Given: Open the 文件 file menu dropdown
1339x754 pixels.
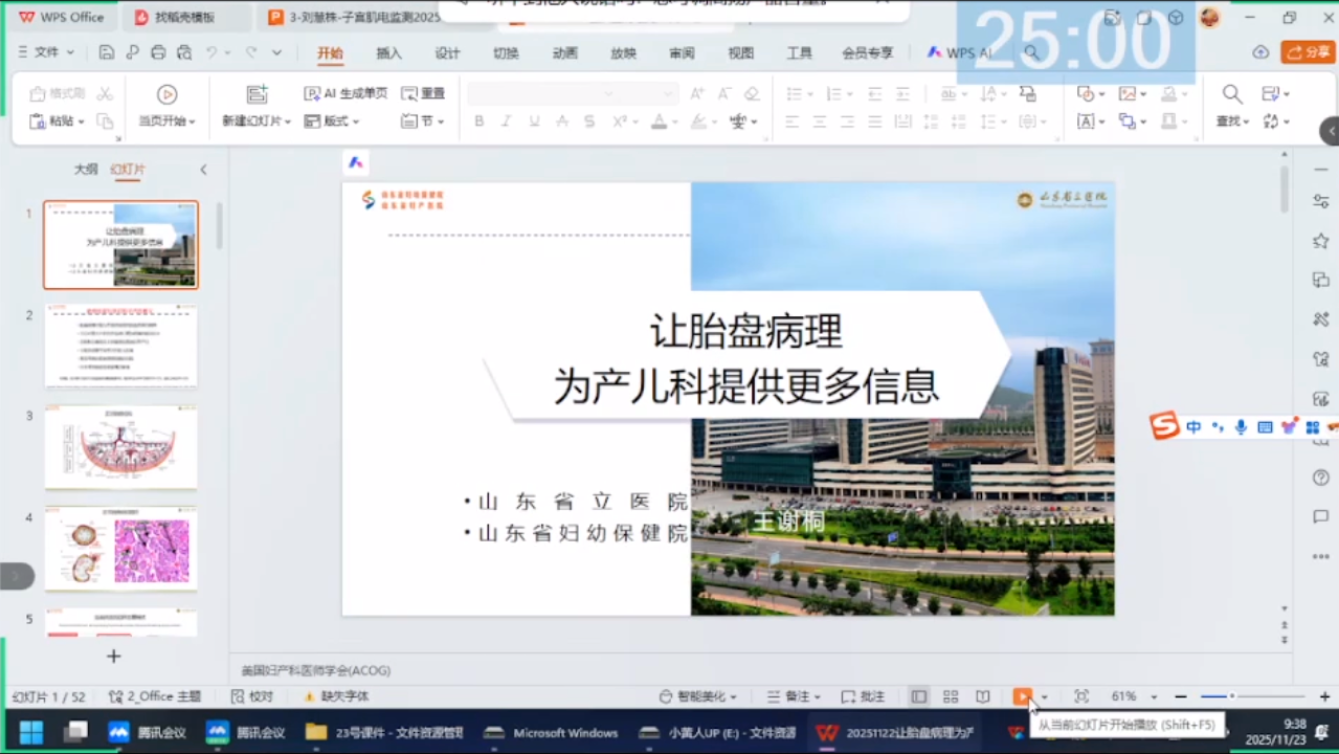Looking at the screenshot, I should point(46,53).
